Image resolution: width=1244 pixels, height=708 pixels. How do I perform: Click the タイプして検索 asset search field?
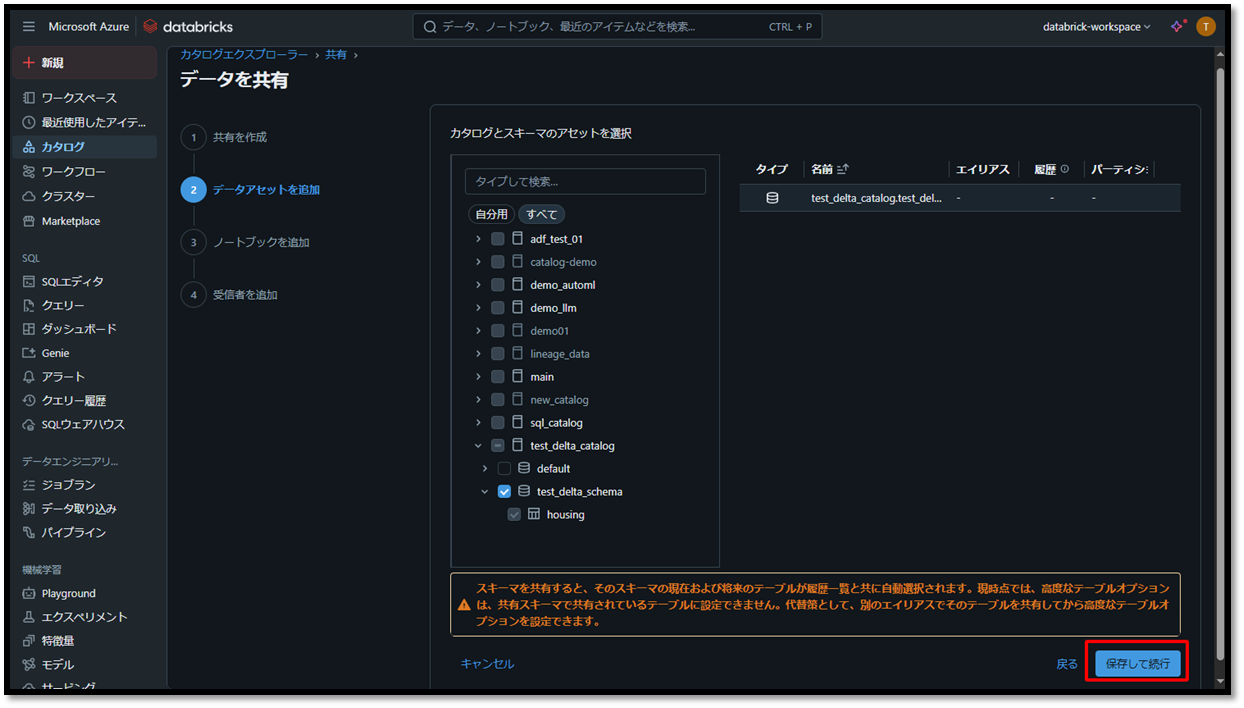(x=585, y=181)
